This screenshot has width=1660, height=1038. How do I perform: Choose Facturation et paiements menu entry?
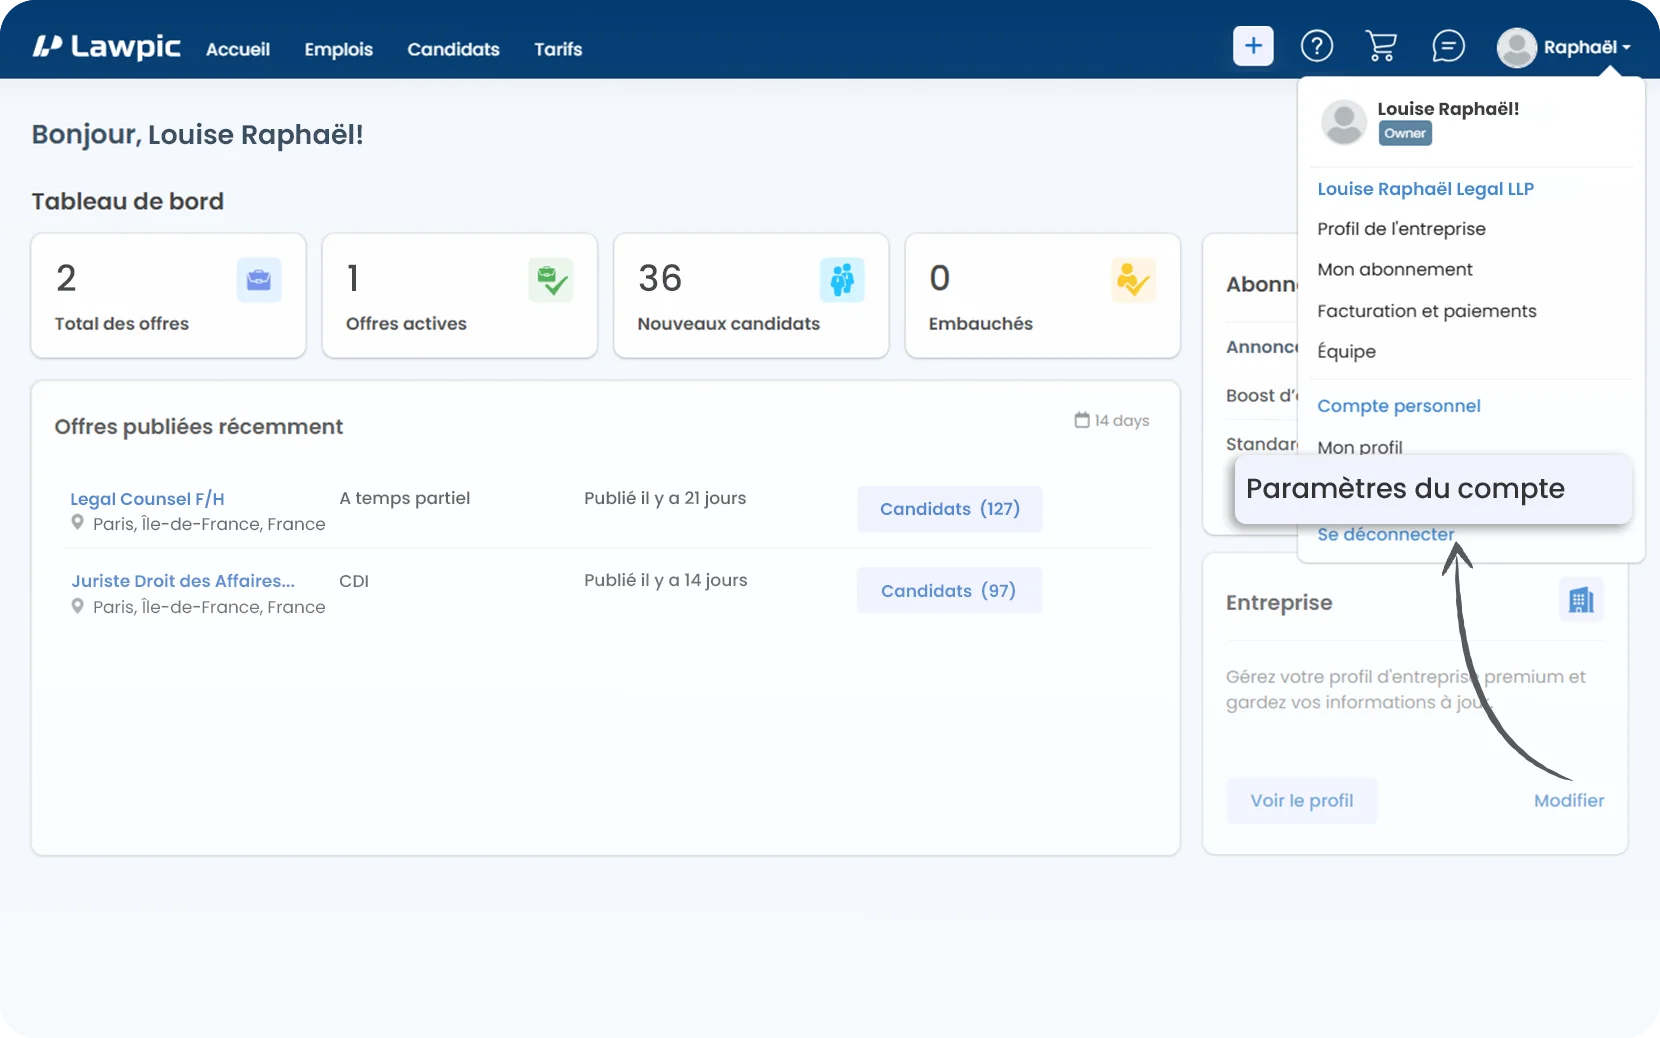point(1426,311)
